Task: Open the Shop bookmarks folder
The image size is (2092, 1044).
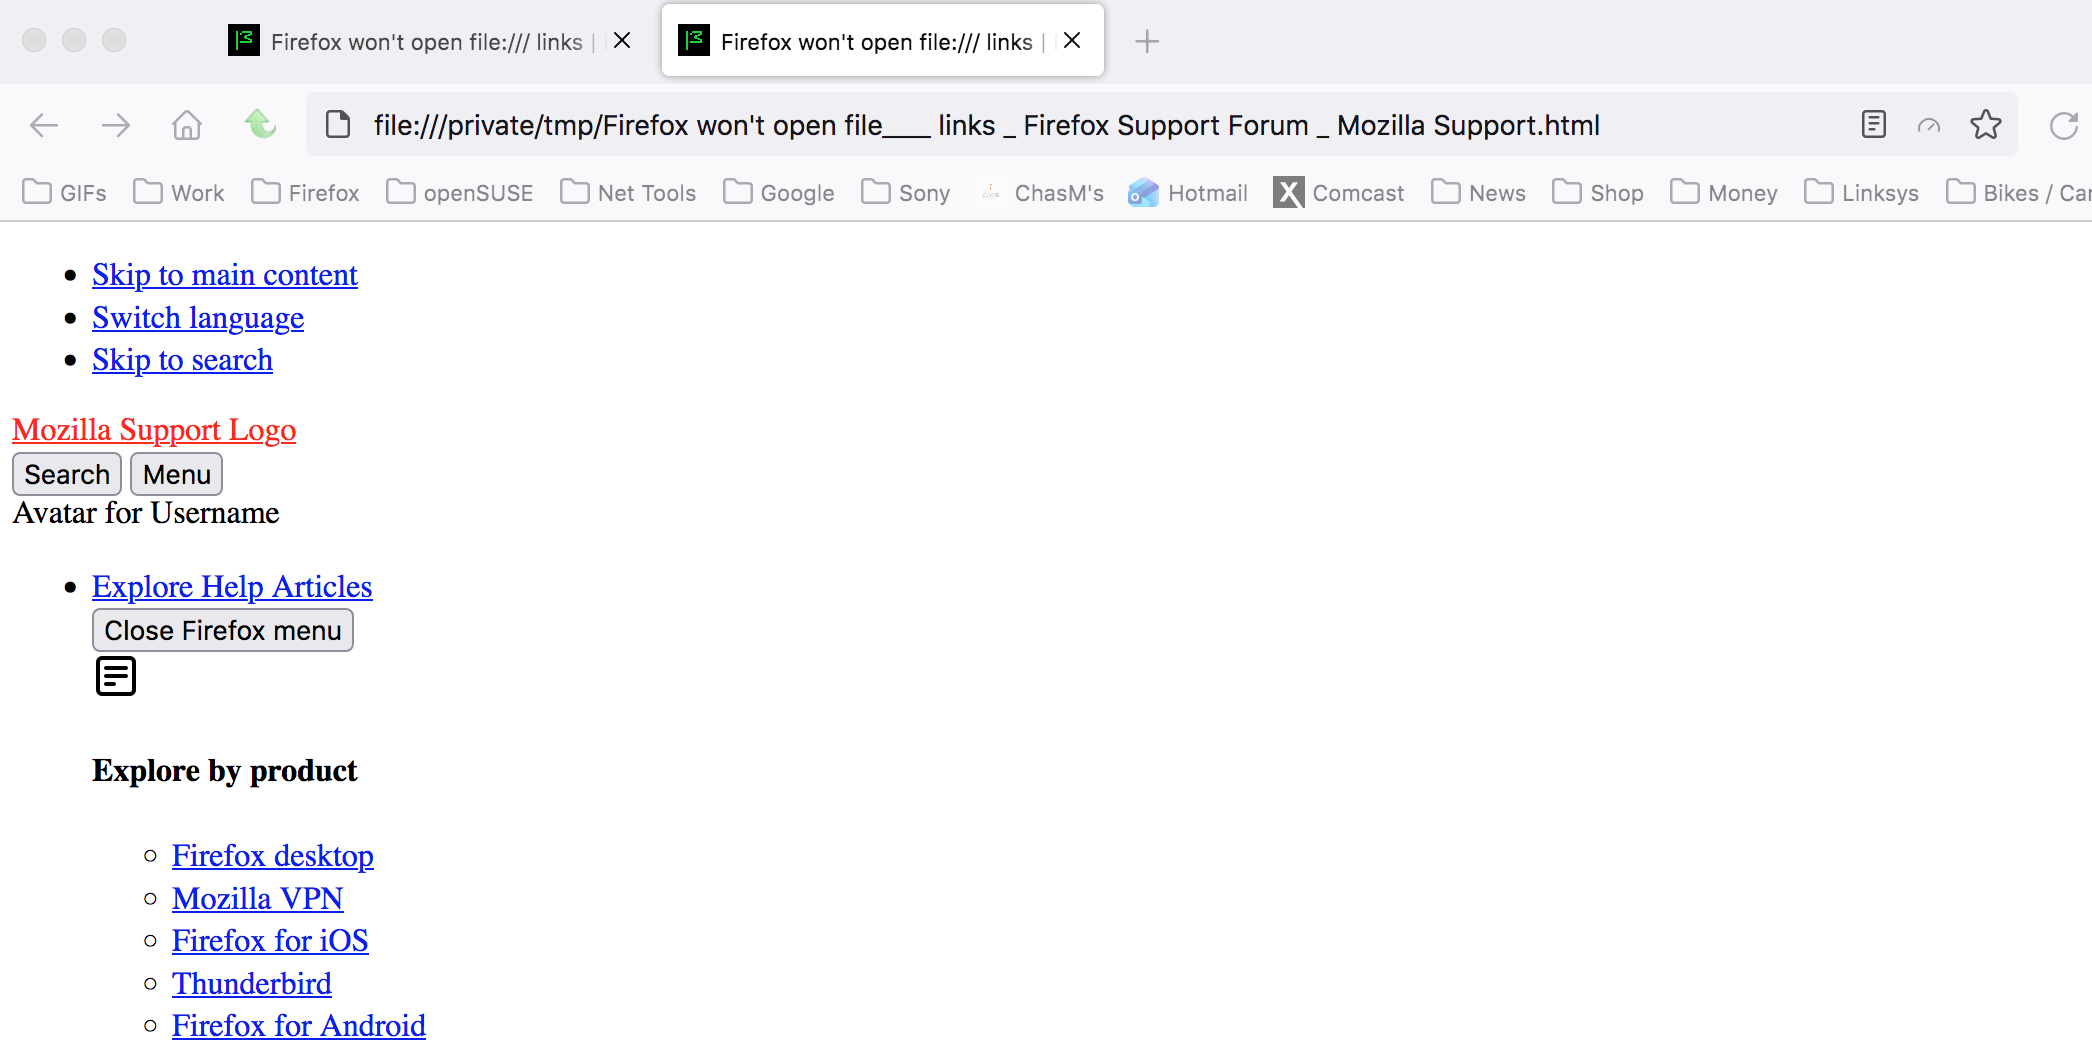Action: tap(1598, 193)
